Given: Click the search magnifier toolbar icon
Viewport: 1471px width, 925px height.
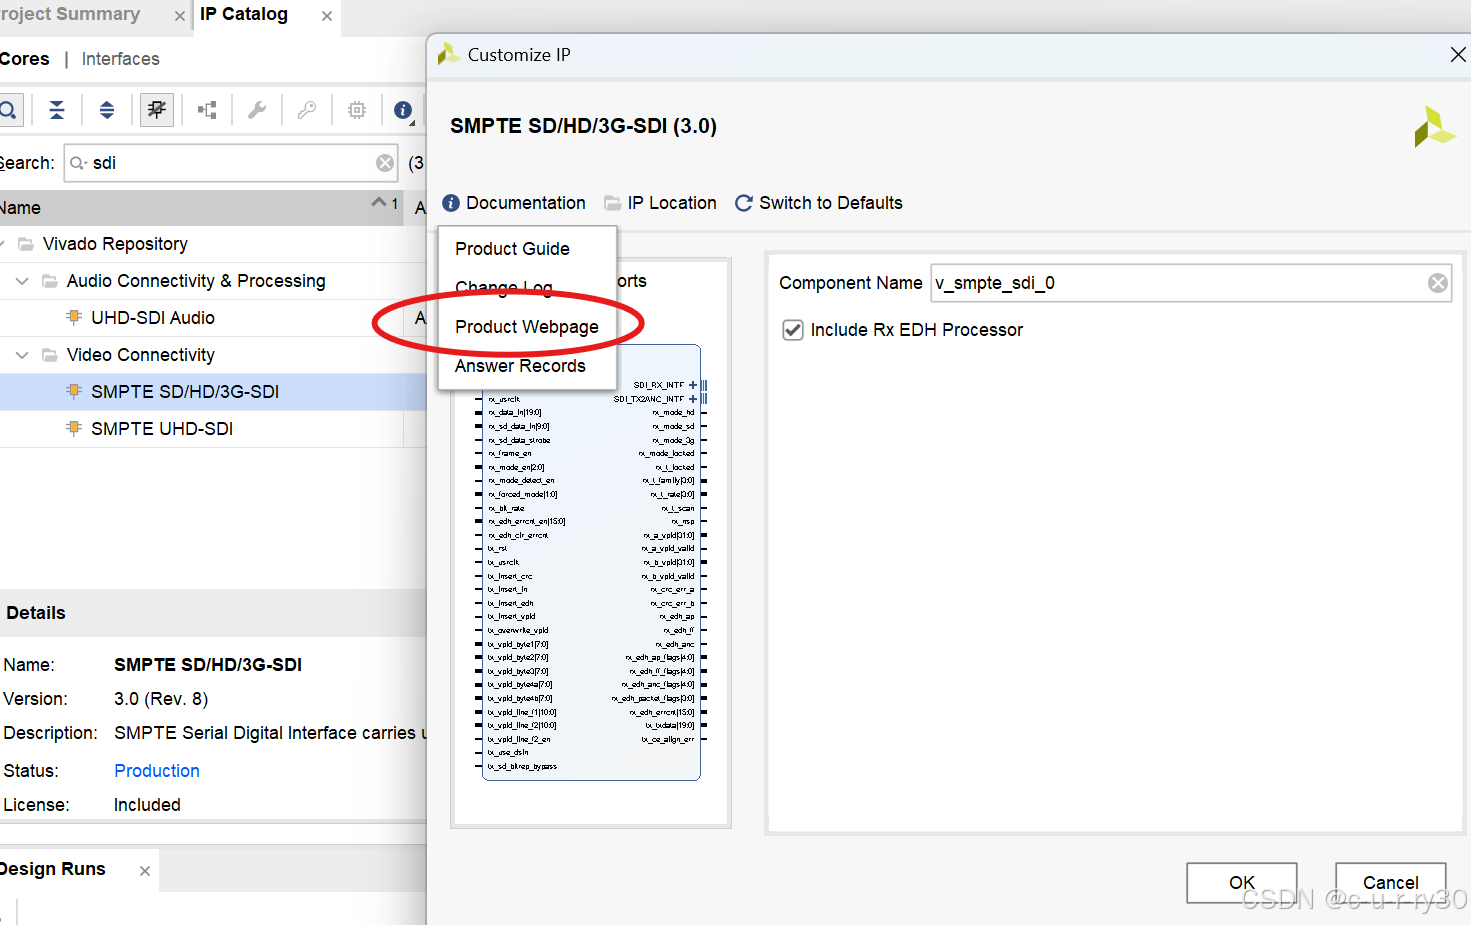Looking at the screenshot, I should tap(7, 110).
